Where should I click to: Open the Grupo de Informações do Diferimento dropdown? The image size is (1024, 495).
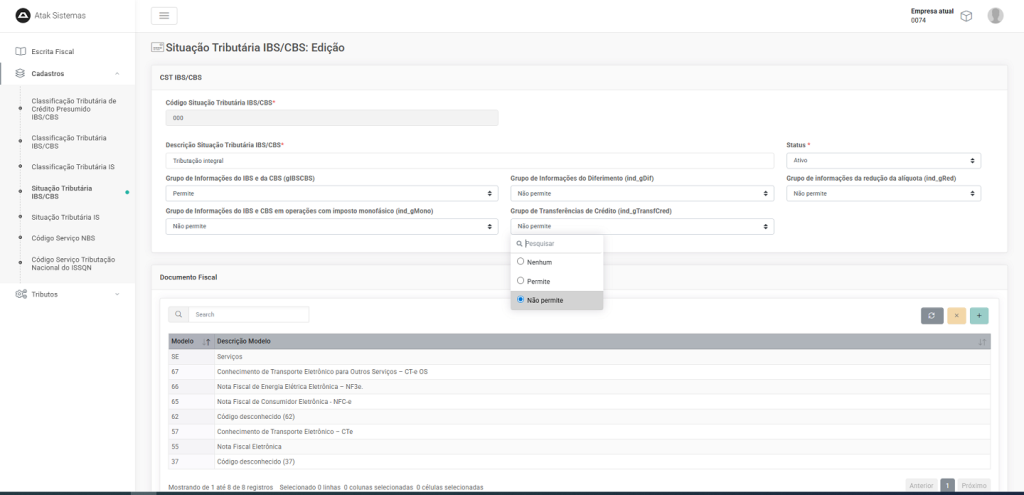point(642,193)
